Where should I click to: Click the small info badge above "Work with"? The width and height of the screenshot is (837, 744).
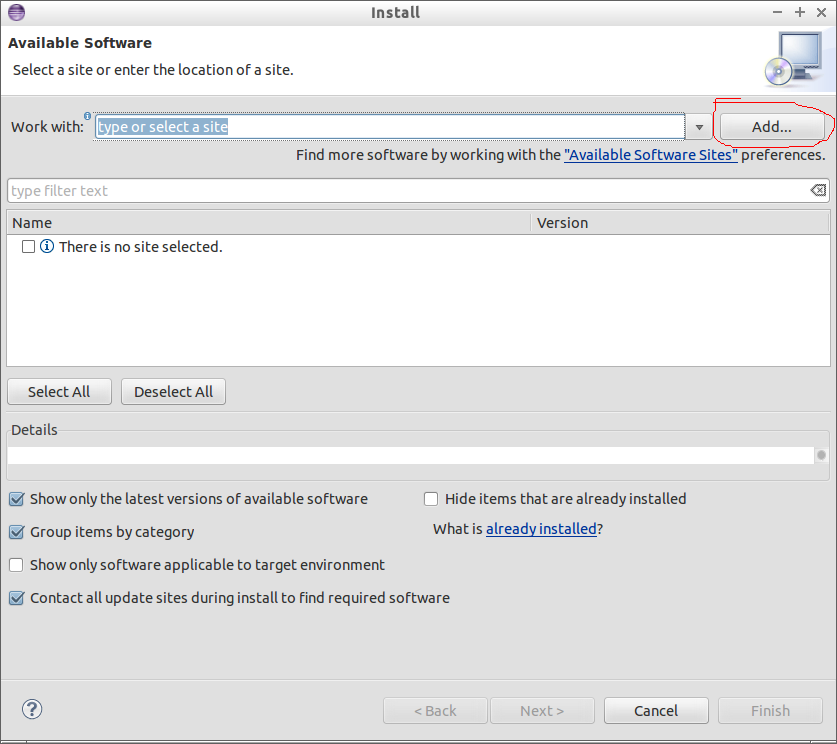(x=87, y=115)
